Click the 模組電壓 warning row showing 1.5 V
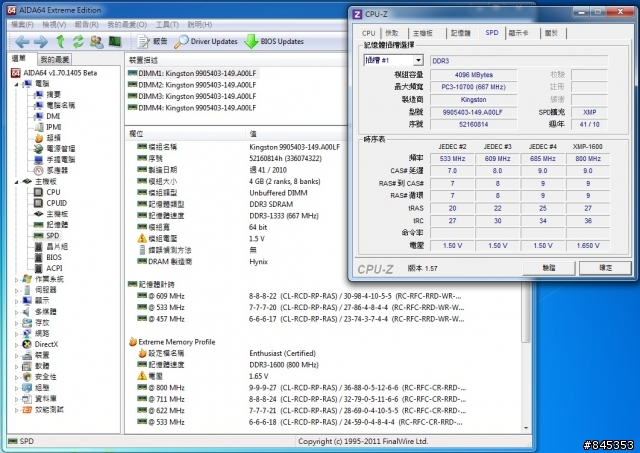 click(x=200, y=239)
